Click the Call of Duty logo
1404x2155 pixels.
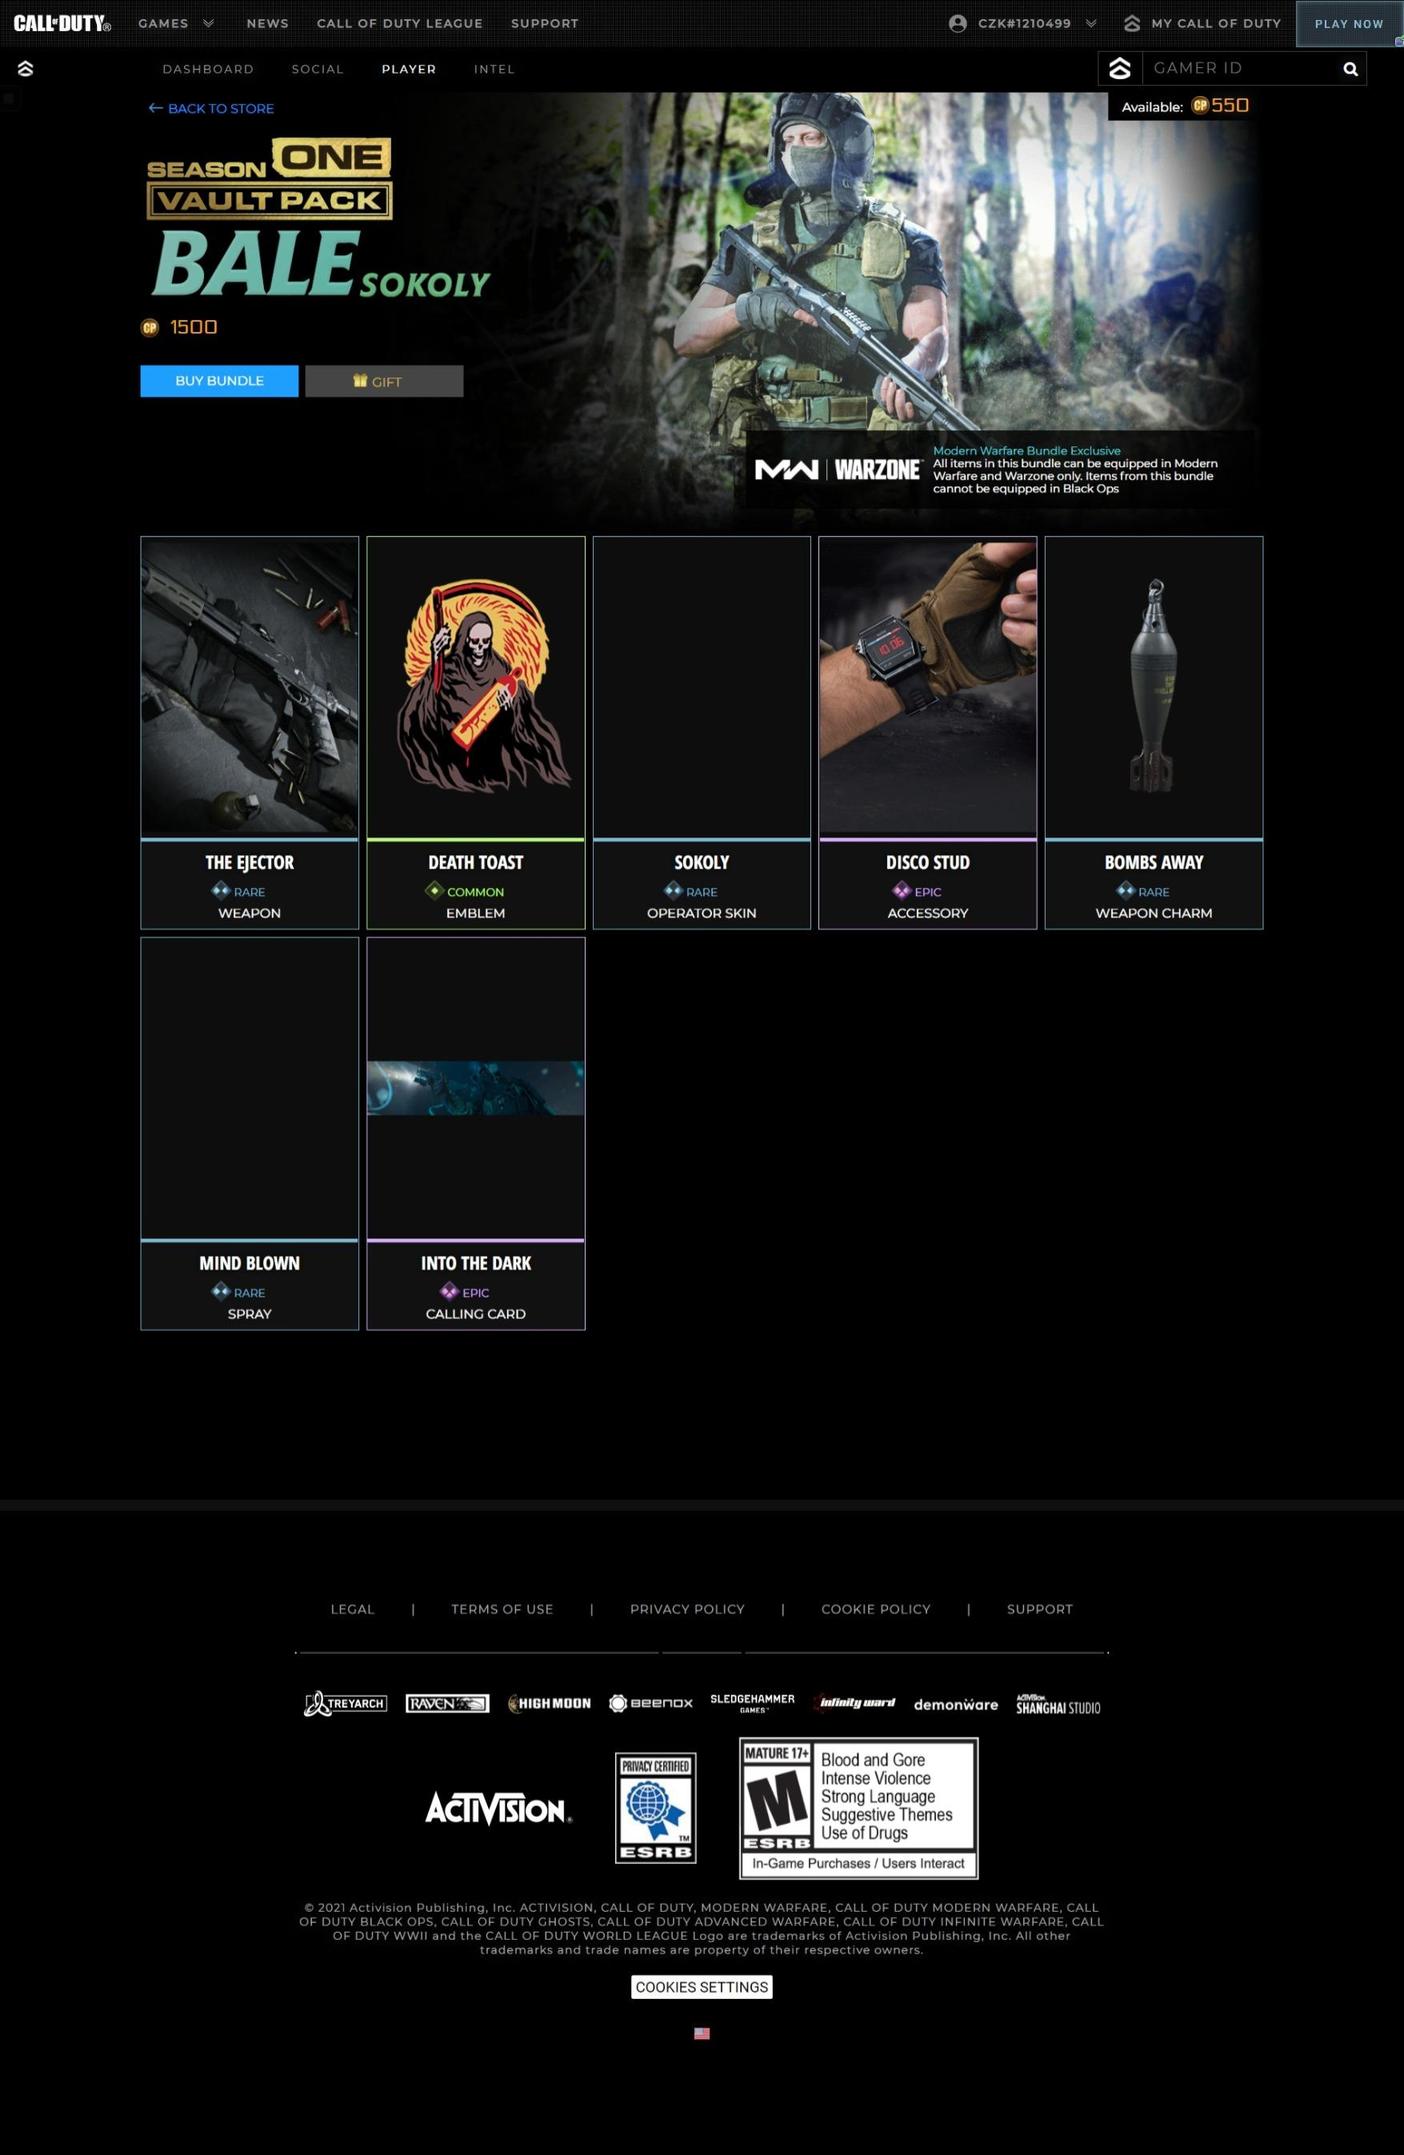coord(62,23)
